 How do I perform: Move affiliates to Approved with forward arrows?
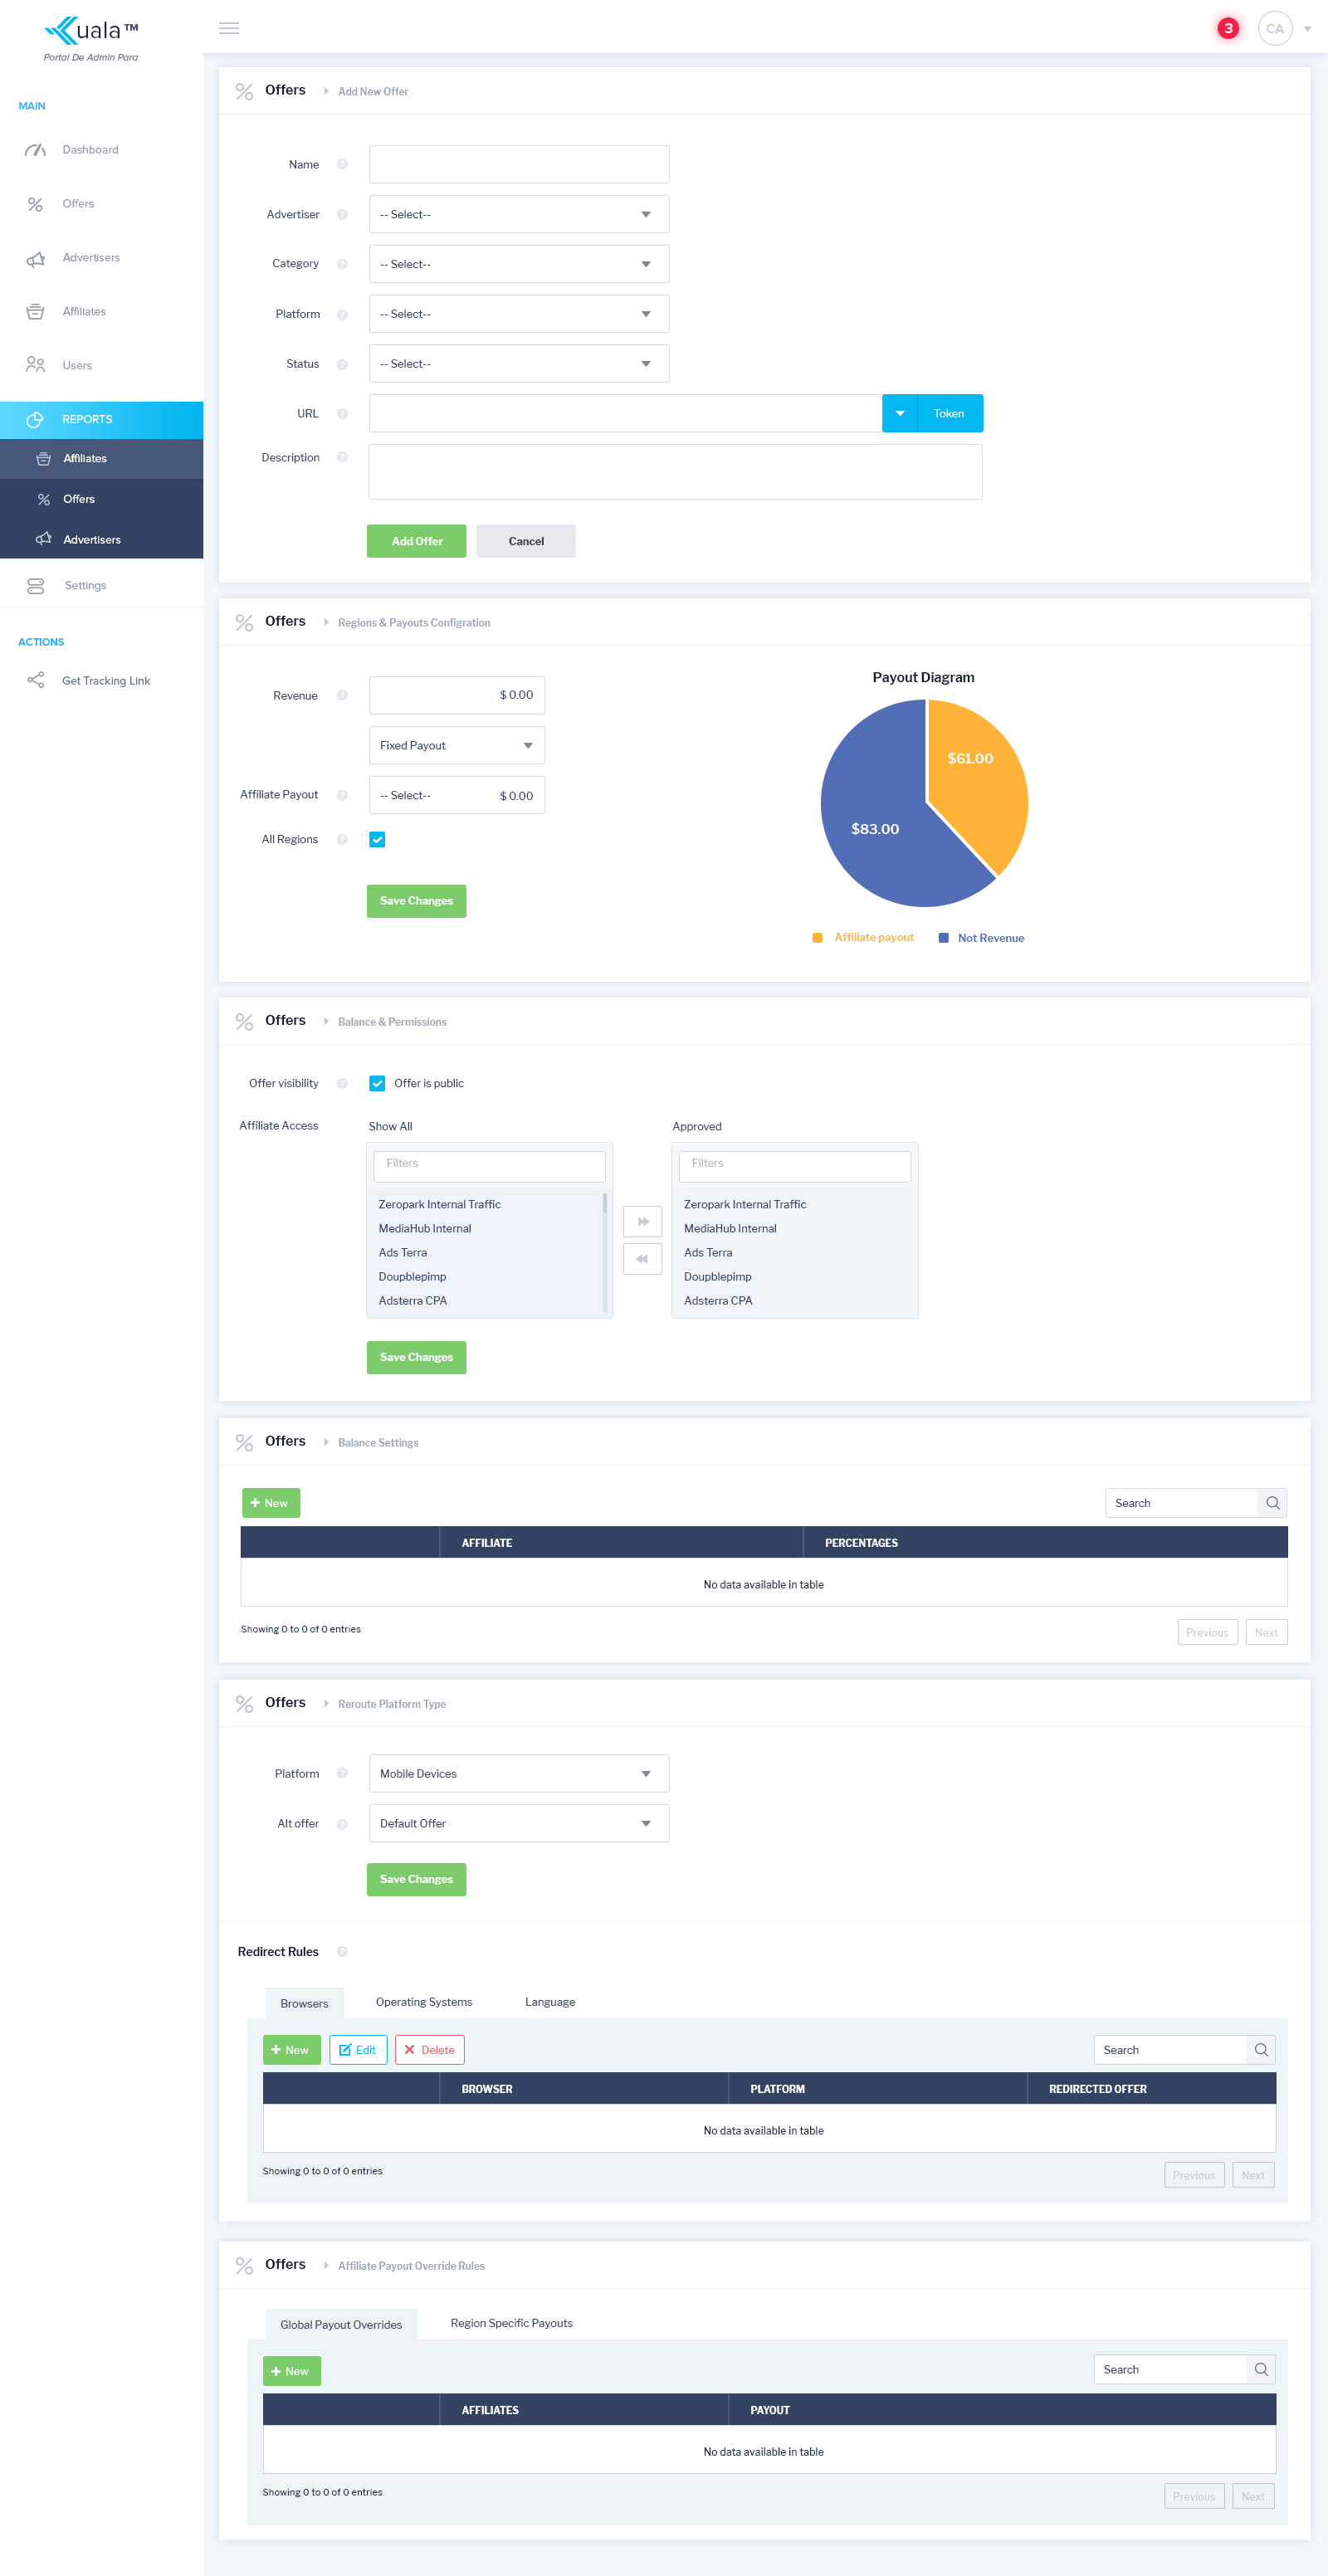[642, 1221]
